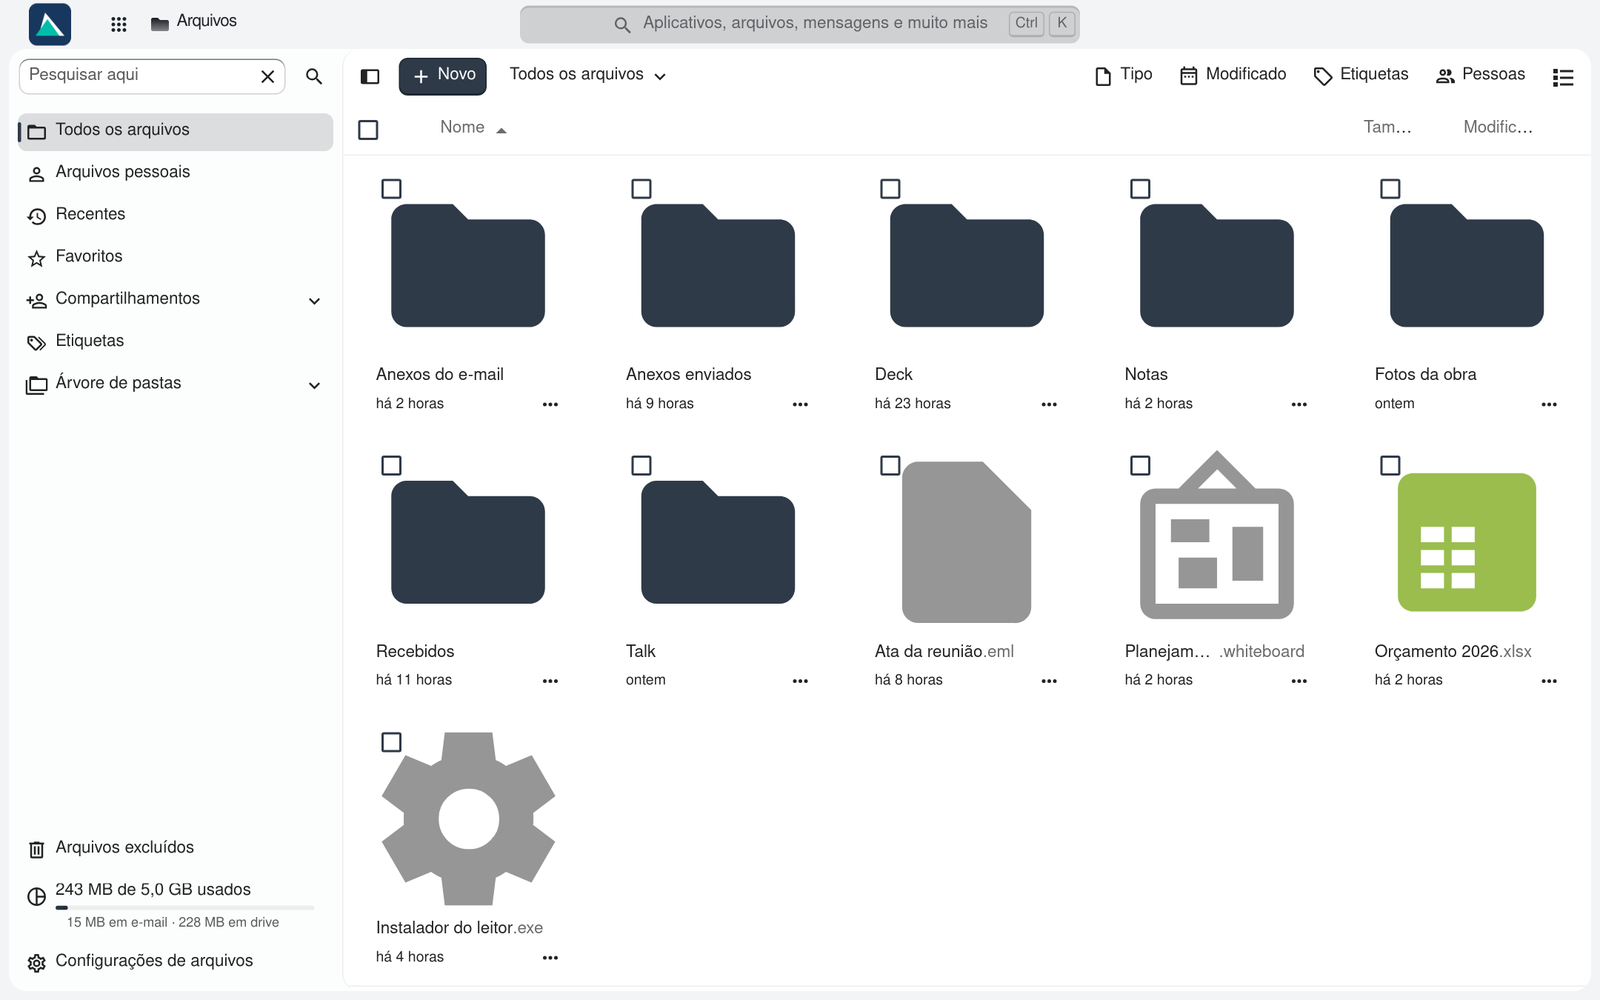Click the Novo button
The width and height of the screenshot is (1600, 1000).
point(443,76)
